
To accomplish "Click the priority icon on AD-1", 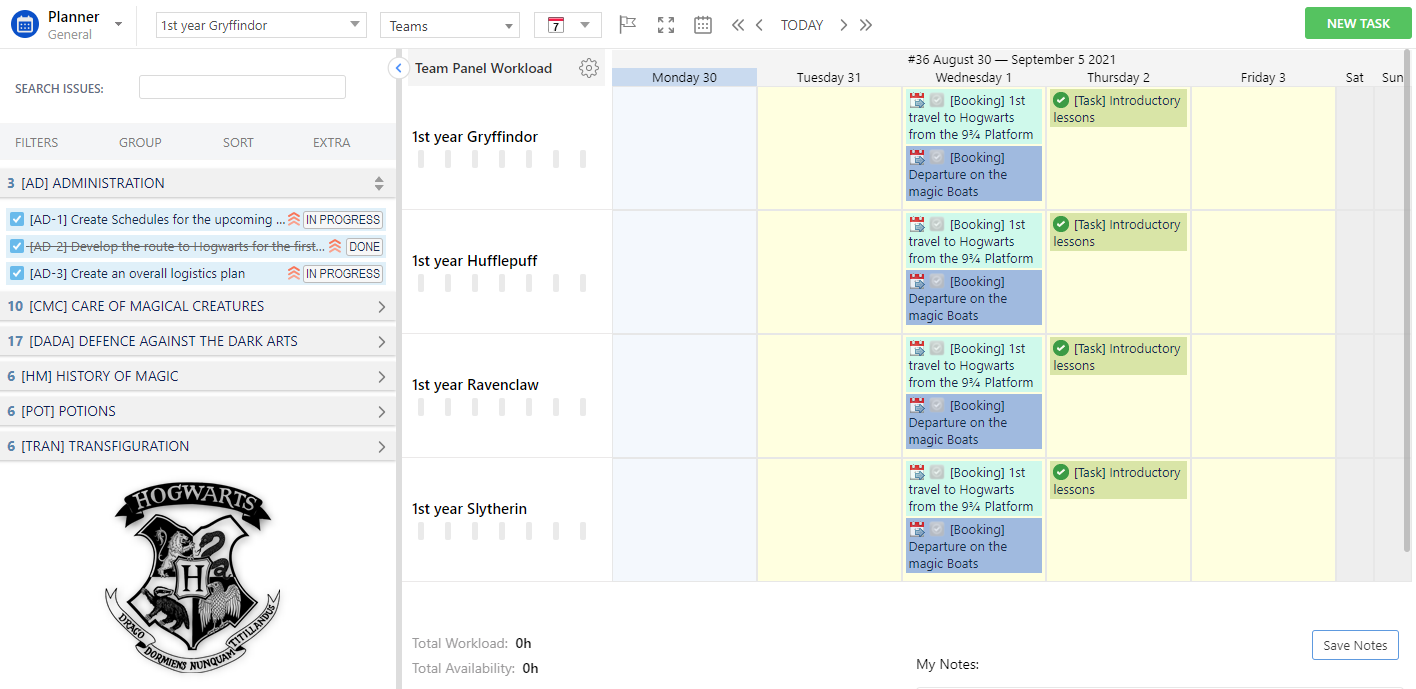I will (294, 219).
